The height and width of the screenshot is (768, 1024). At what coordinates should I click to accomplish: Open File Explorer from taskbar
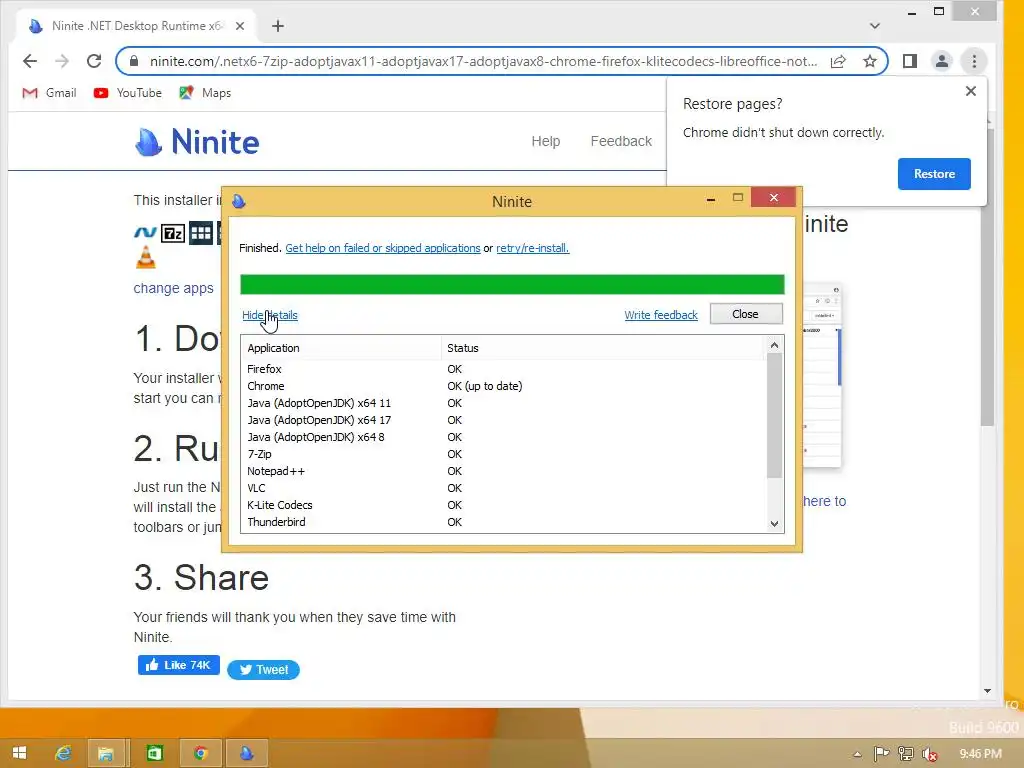[106, 753]
